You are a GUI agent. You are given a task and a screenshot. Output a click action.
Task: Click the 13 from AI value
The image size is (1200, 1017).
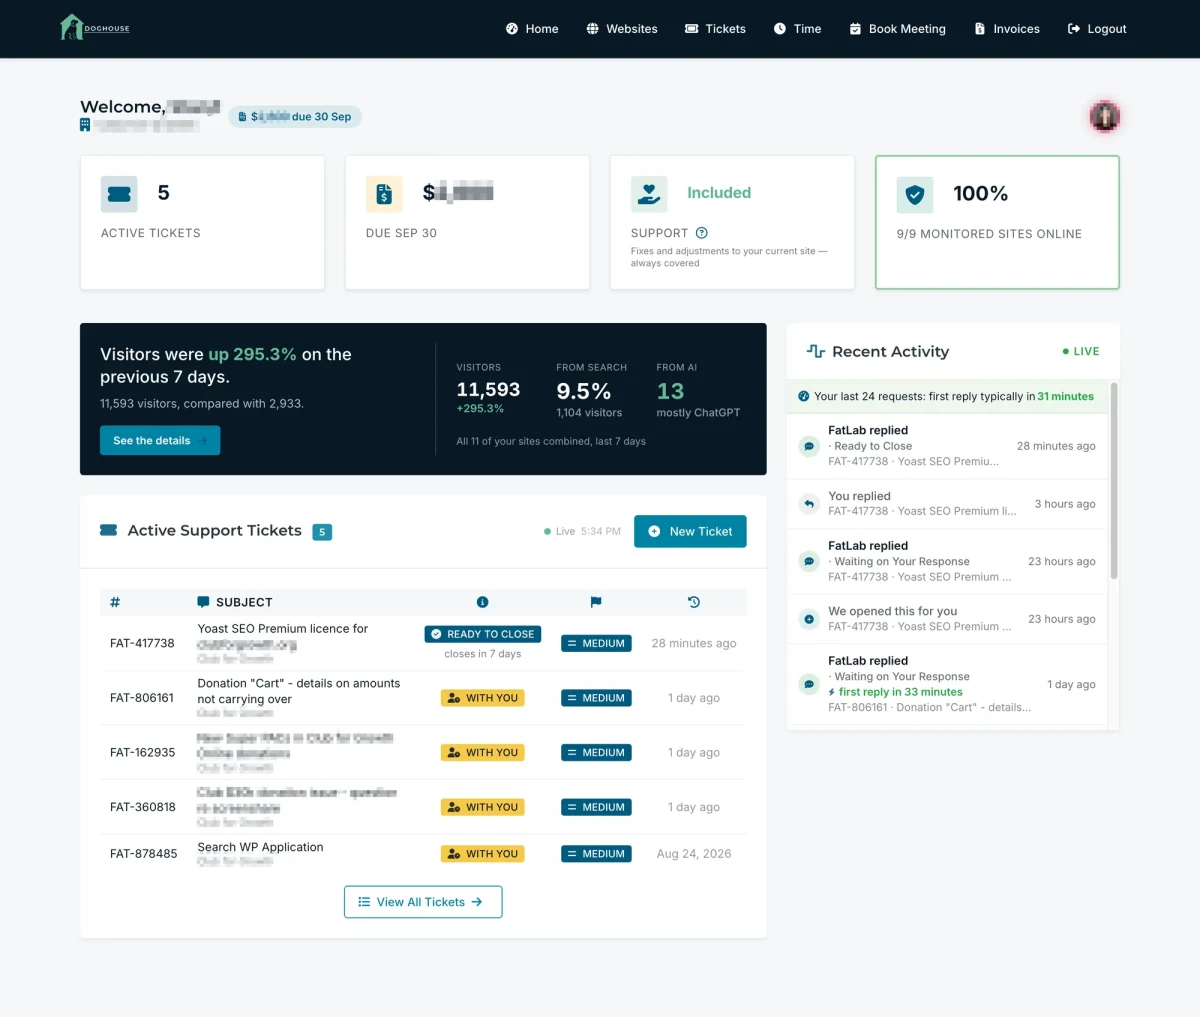pos(670,391)
